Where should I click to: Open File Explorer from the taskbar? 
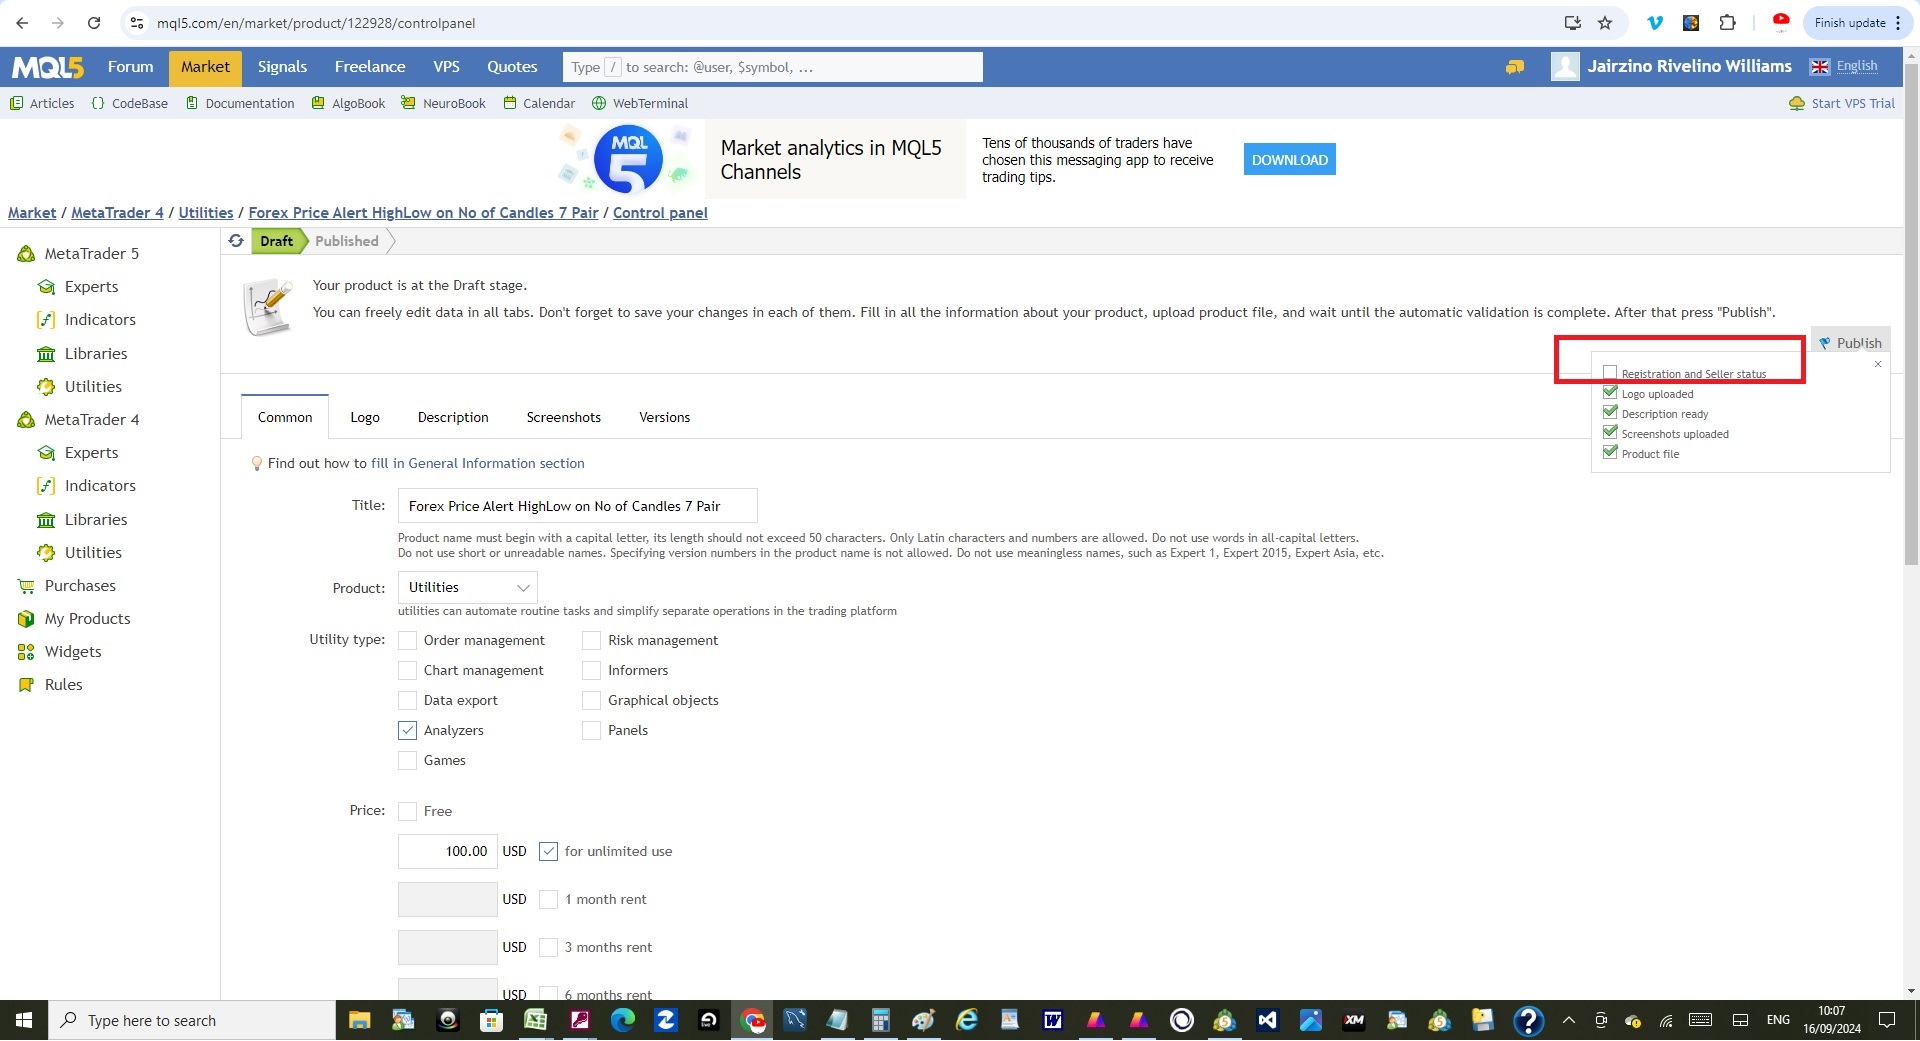coord(359,1020)
